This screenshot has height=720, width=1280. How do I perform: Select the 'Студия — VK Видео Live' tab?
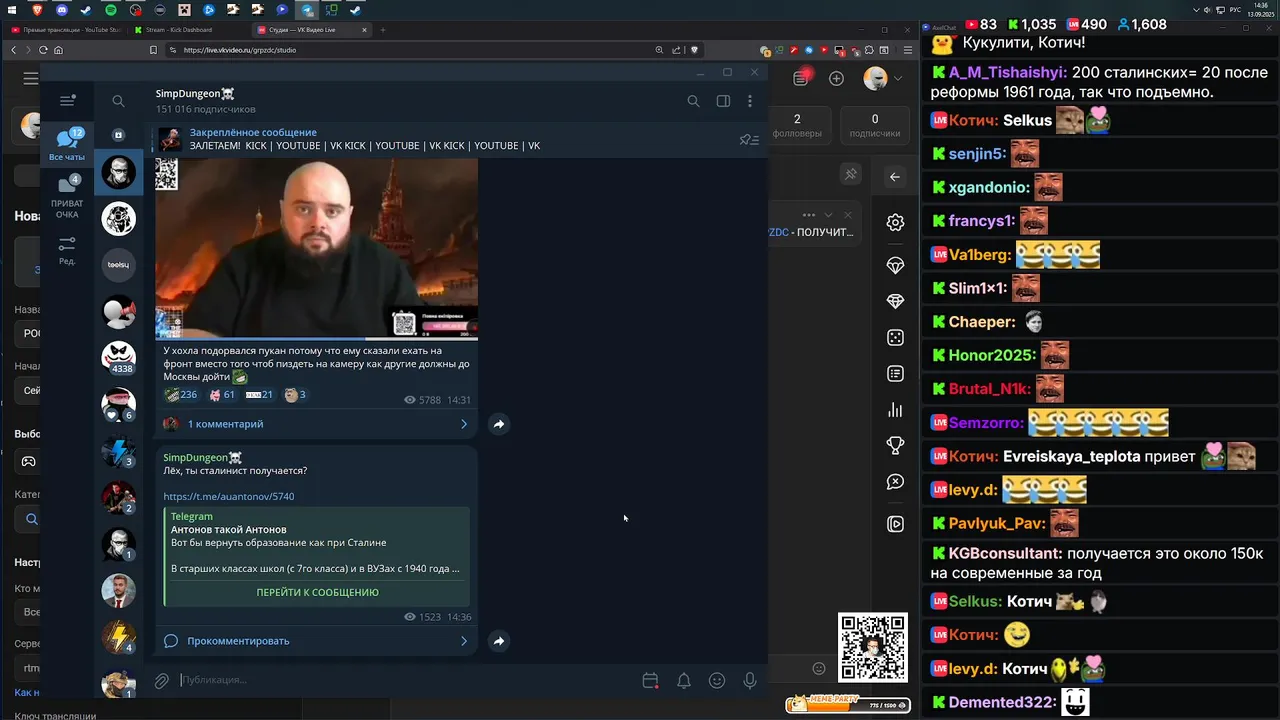coord(312,30)
